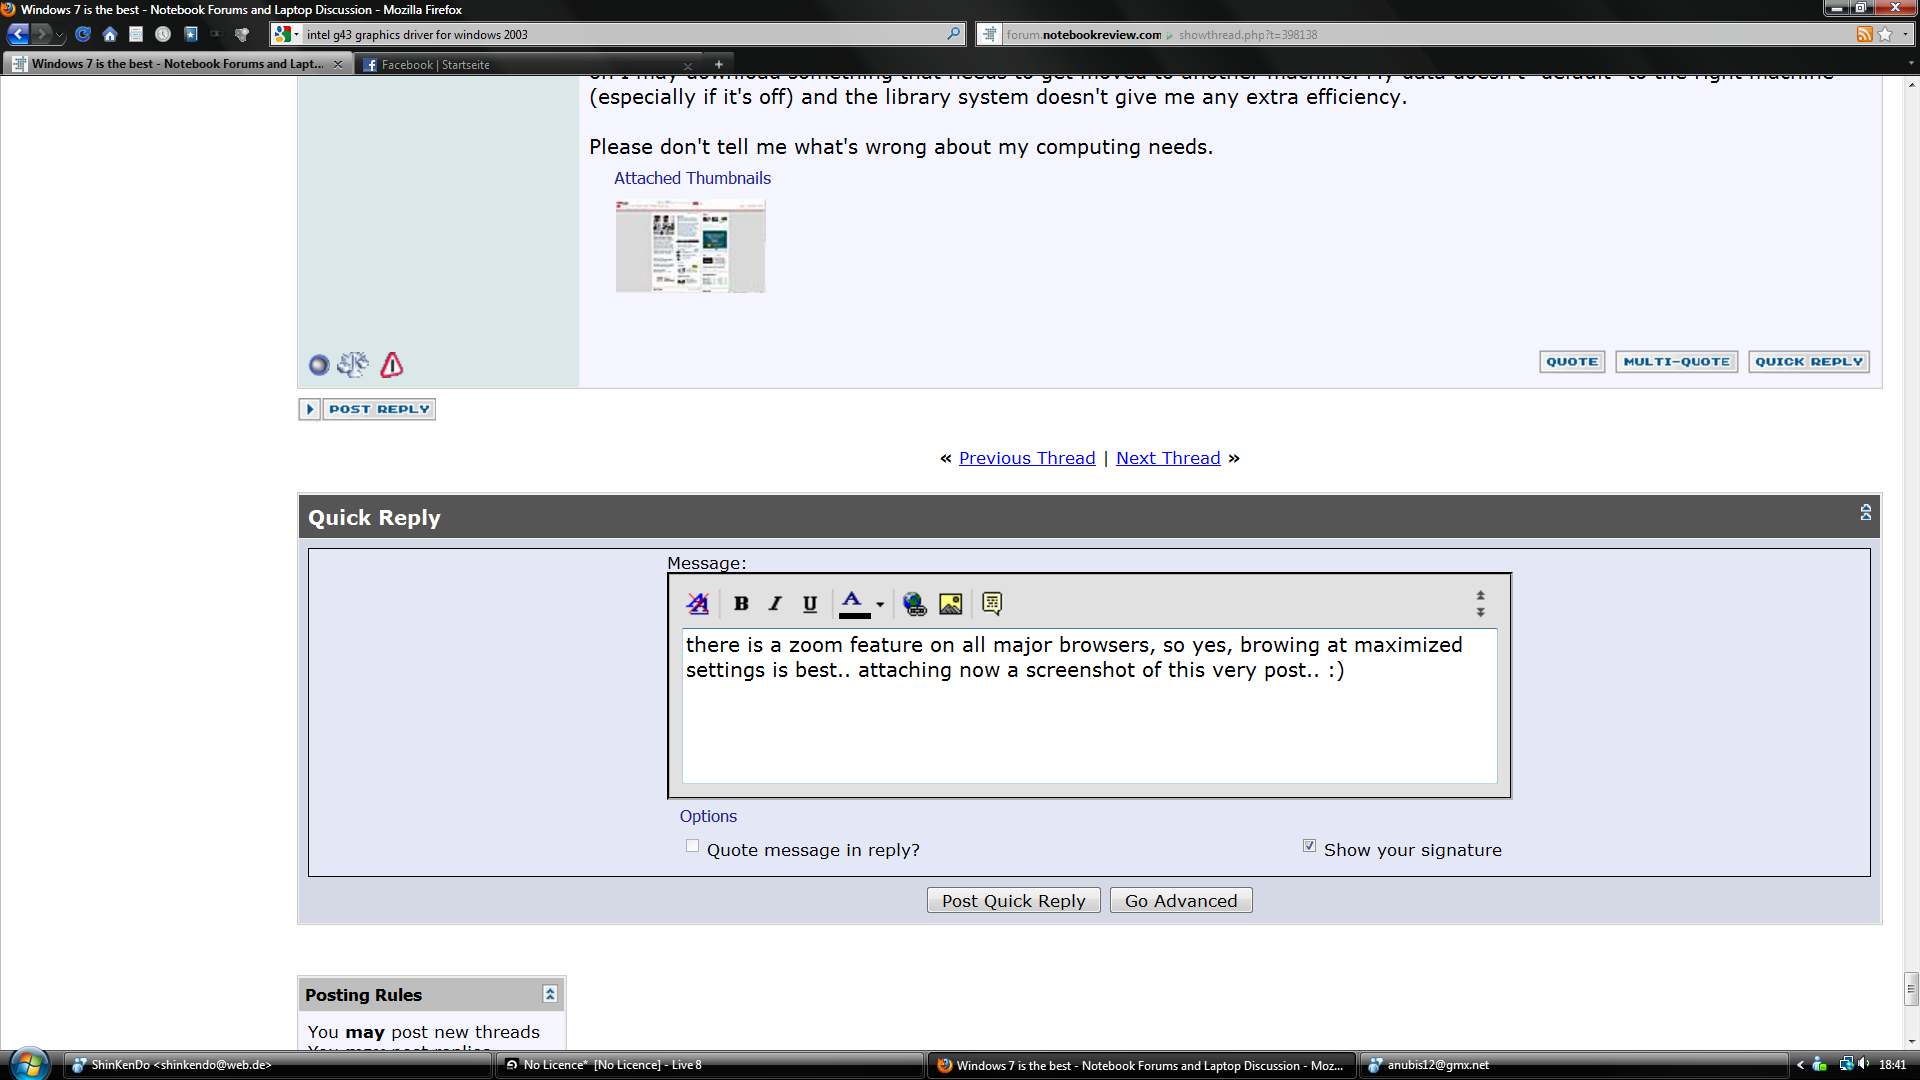Click the shield-shaped icon in nav toolbar
Image resolution: width=1920 pixels, height=1080 pixels.
[241, 34]
